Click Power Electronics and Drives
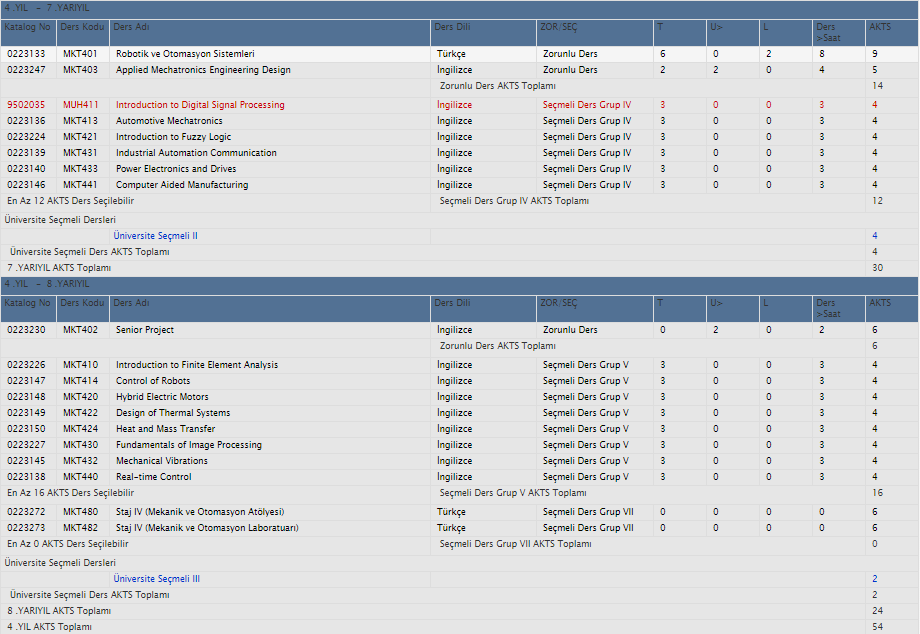Viewport: 920px width, 634px height. coord(176,169)
